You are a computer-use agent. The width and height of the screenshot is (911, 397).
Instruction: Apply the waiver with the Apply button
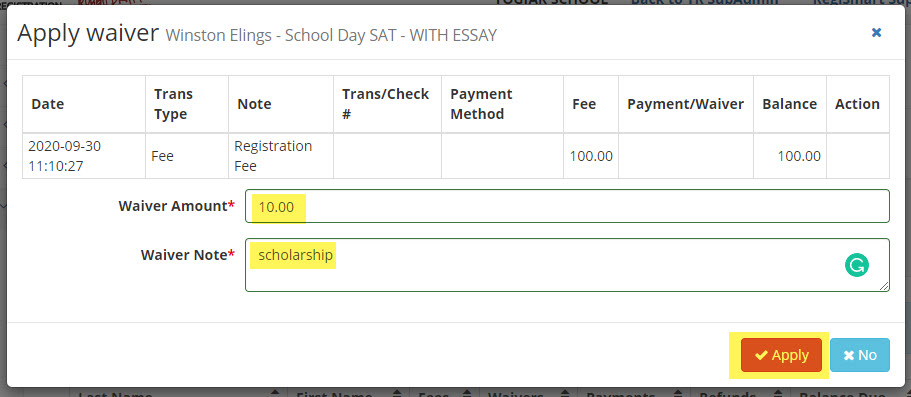pyautogui.click(x=781, y=355)
